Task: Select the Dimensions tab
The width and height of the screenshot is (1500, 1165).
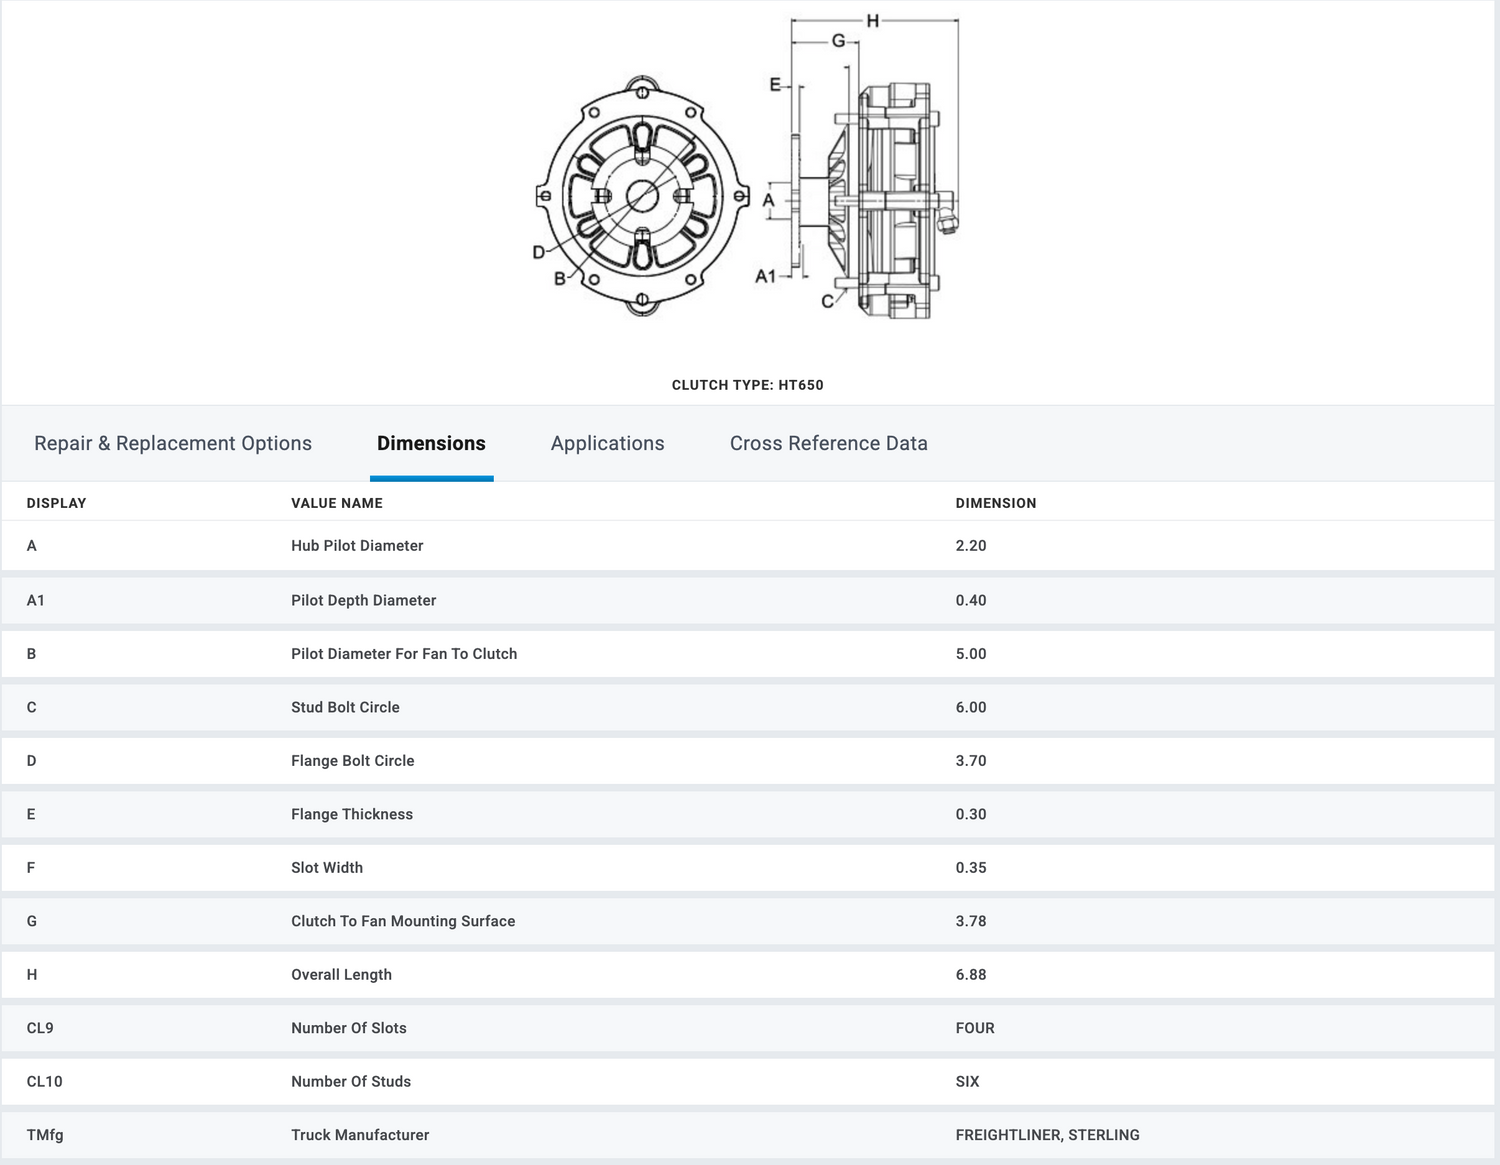Action: click(431, 443)
